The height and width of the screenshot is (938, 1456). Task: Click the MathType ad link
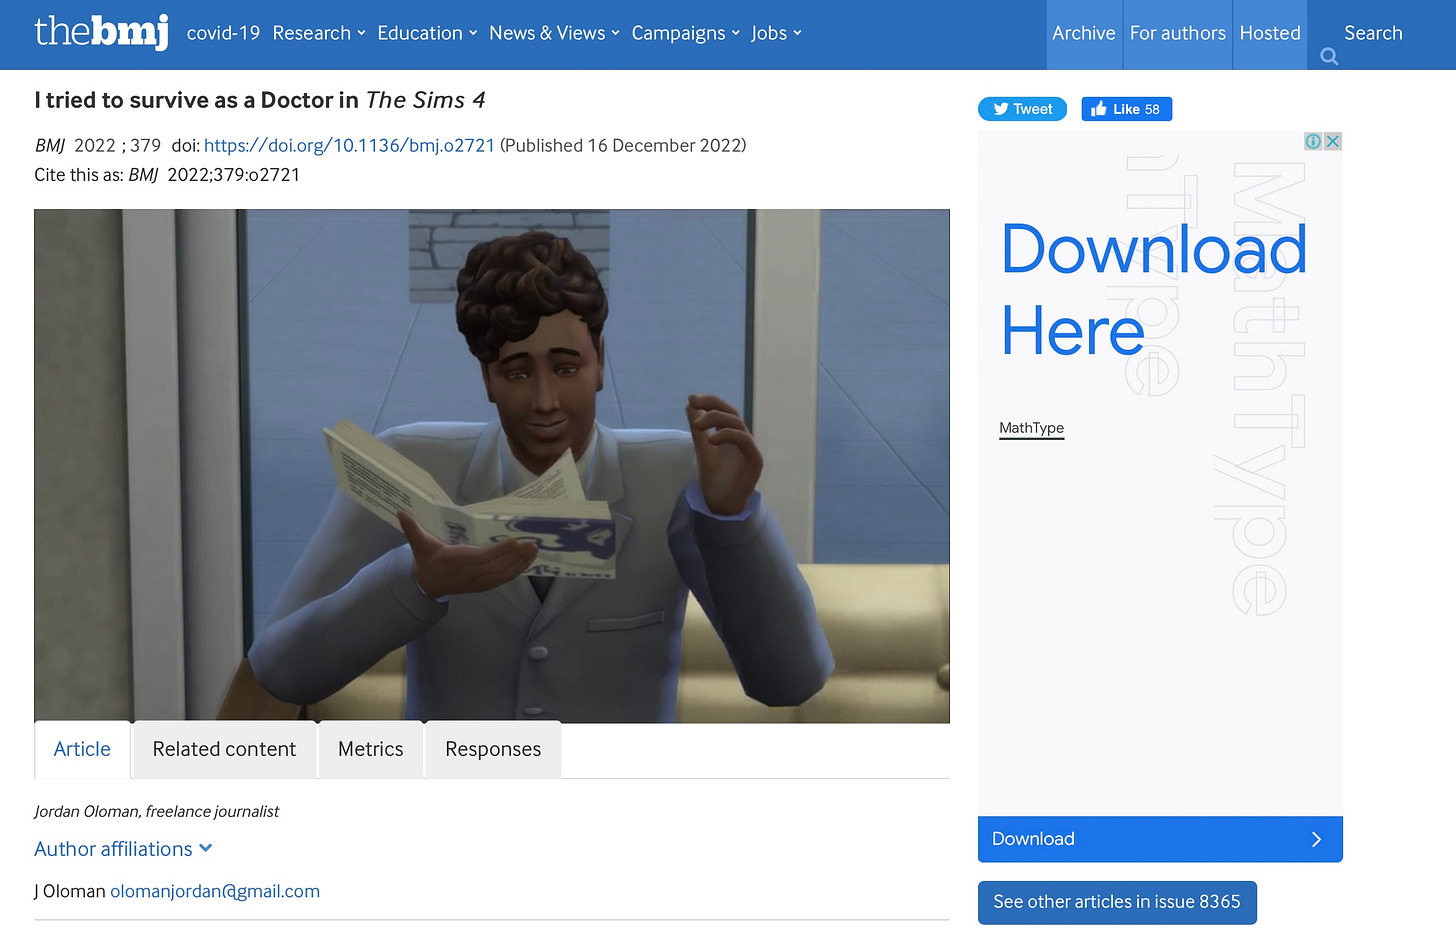click(1031, 428)
